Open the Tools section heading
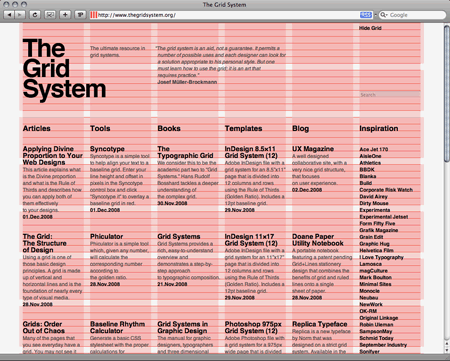450x361 pixels. [x=100, y=128]
